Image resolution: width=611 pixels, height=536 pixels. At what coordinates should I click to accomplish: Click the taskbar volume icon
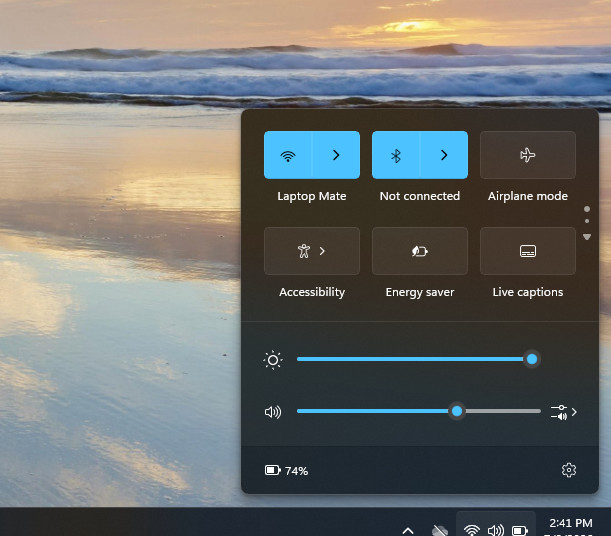(x=496, y=530)
